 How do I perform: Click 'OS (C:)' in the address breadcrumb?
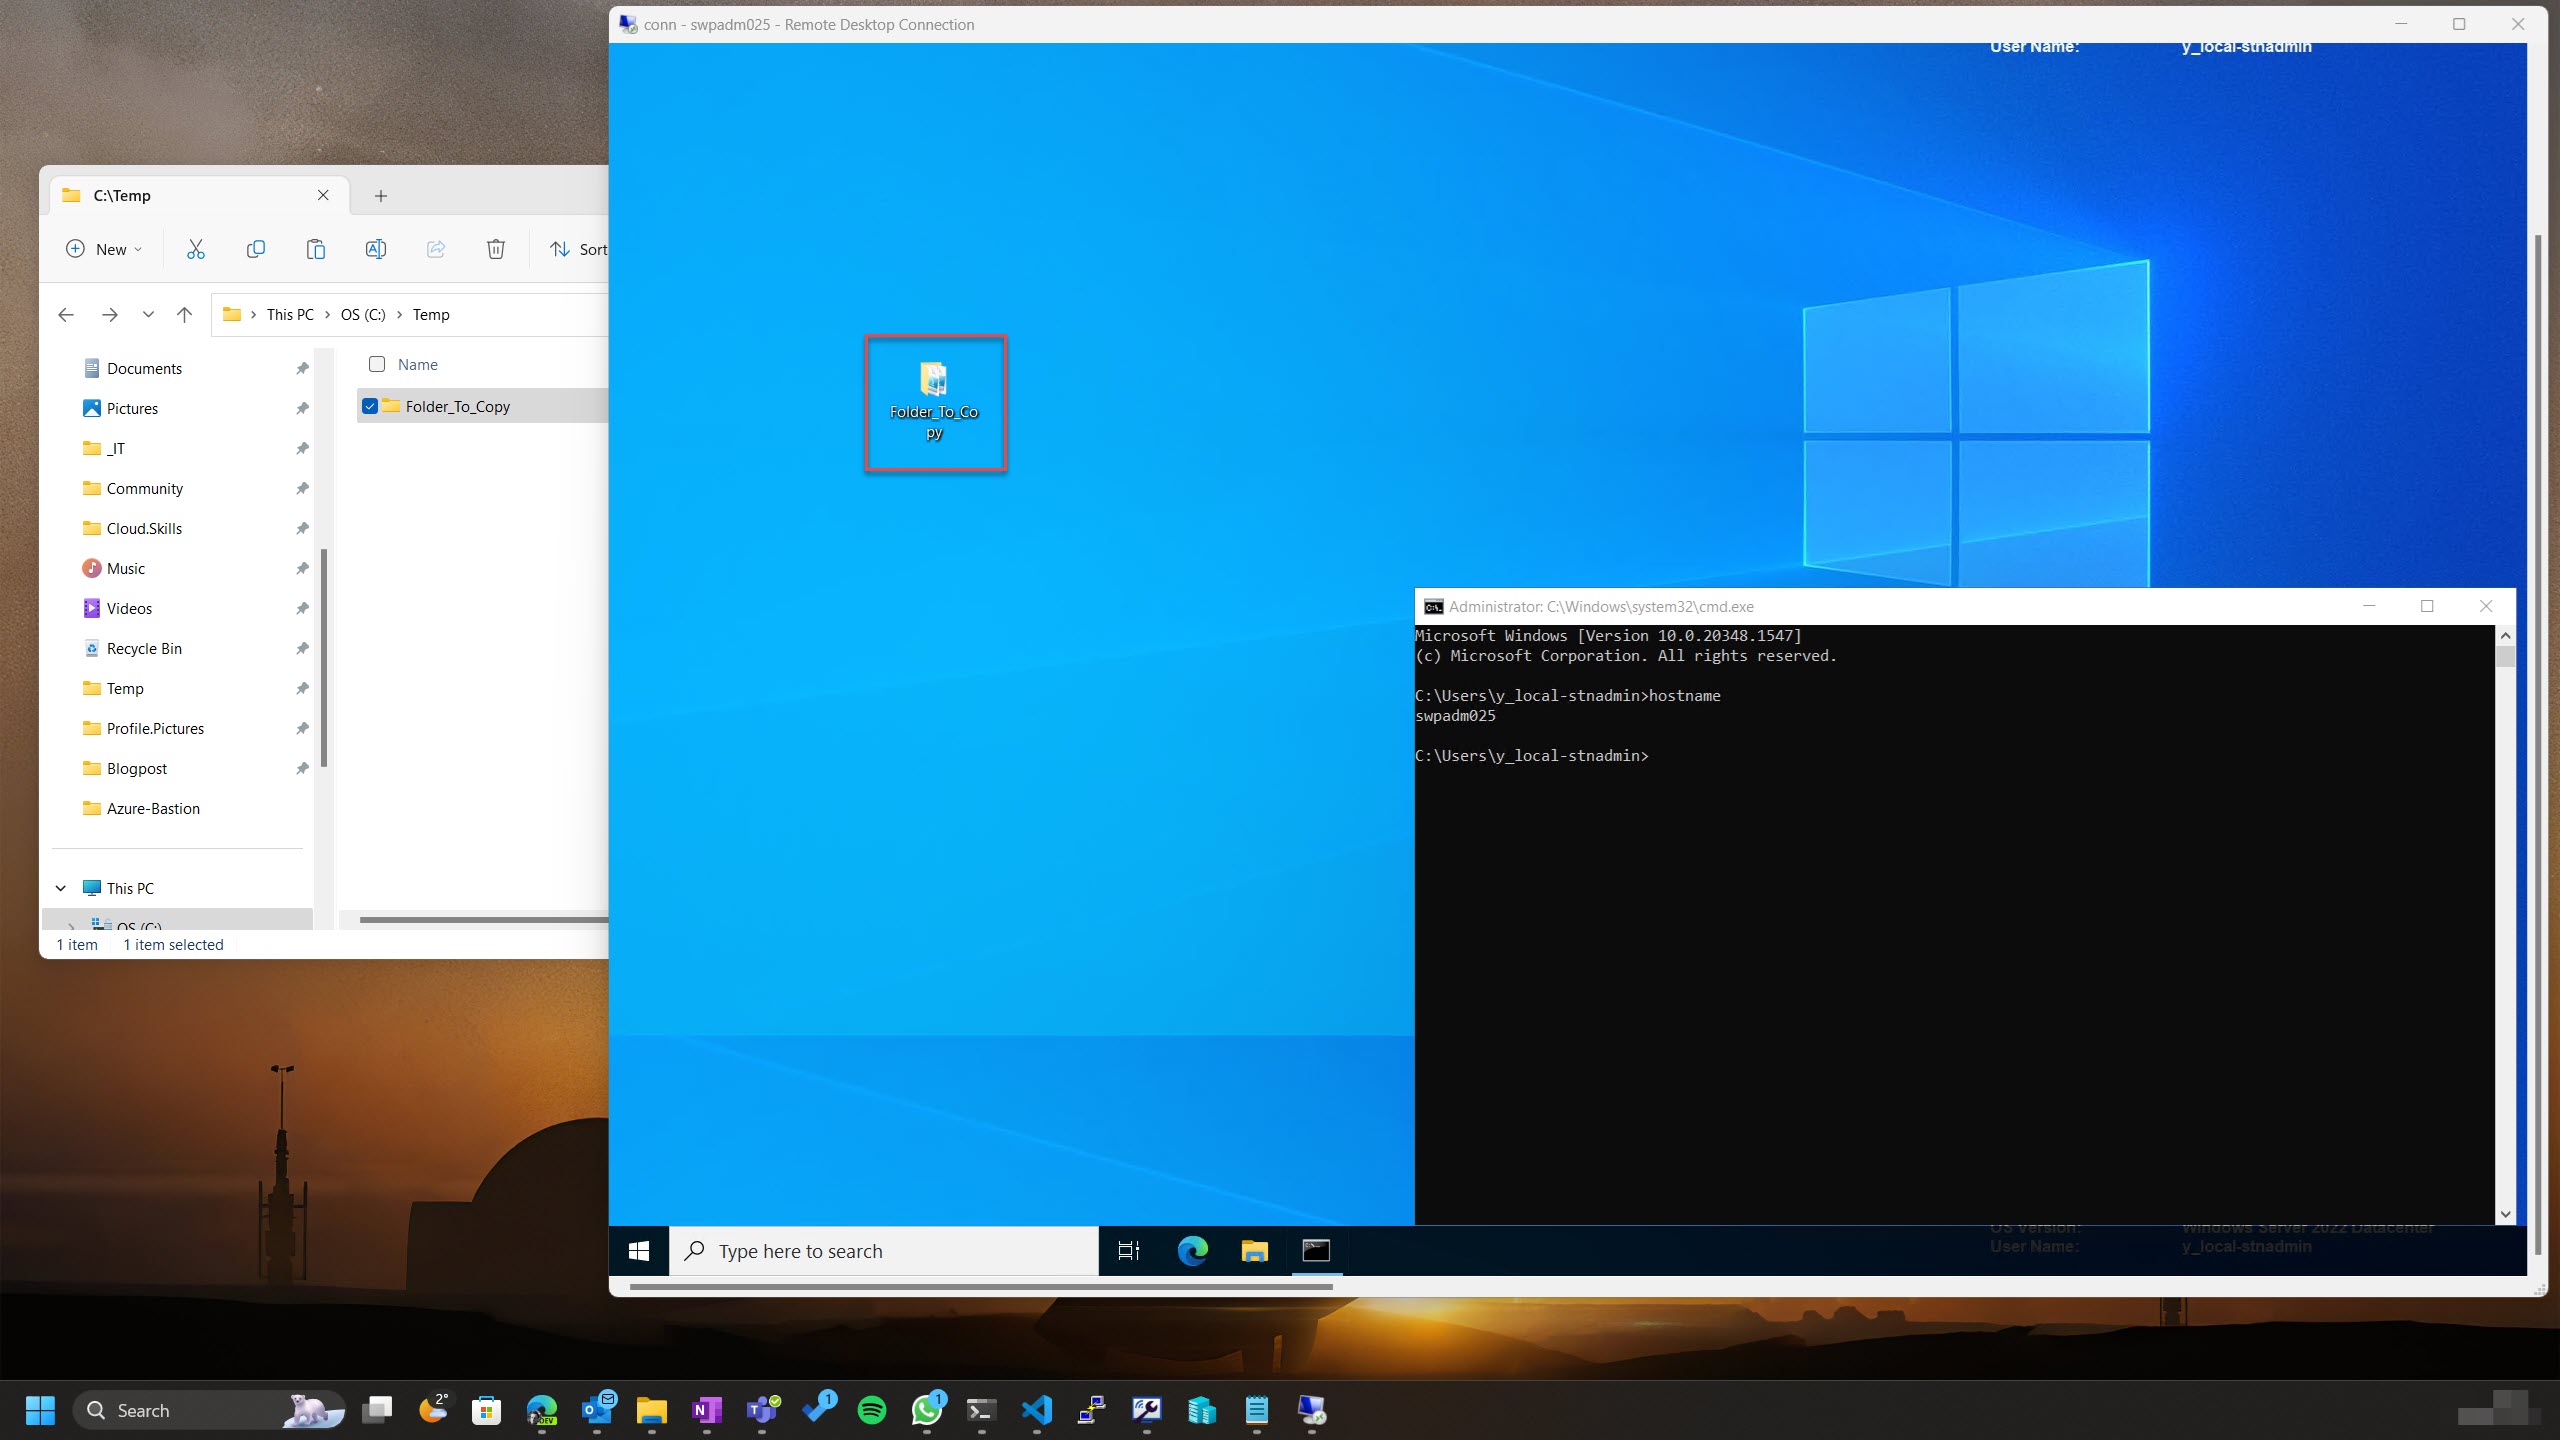(363, 314)
